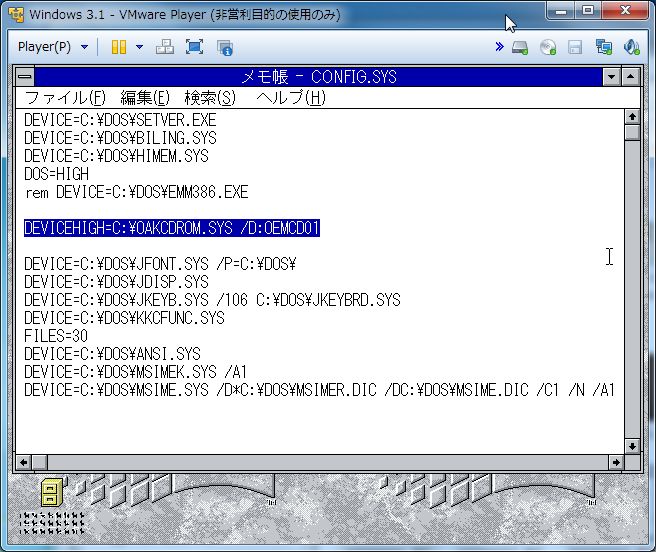Click the JFONT.SYS line

(x=160, y=264)
